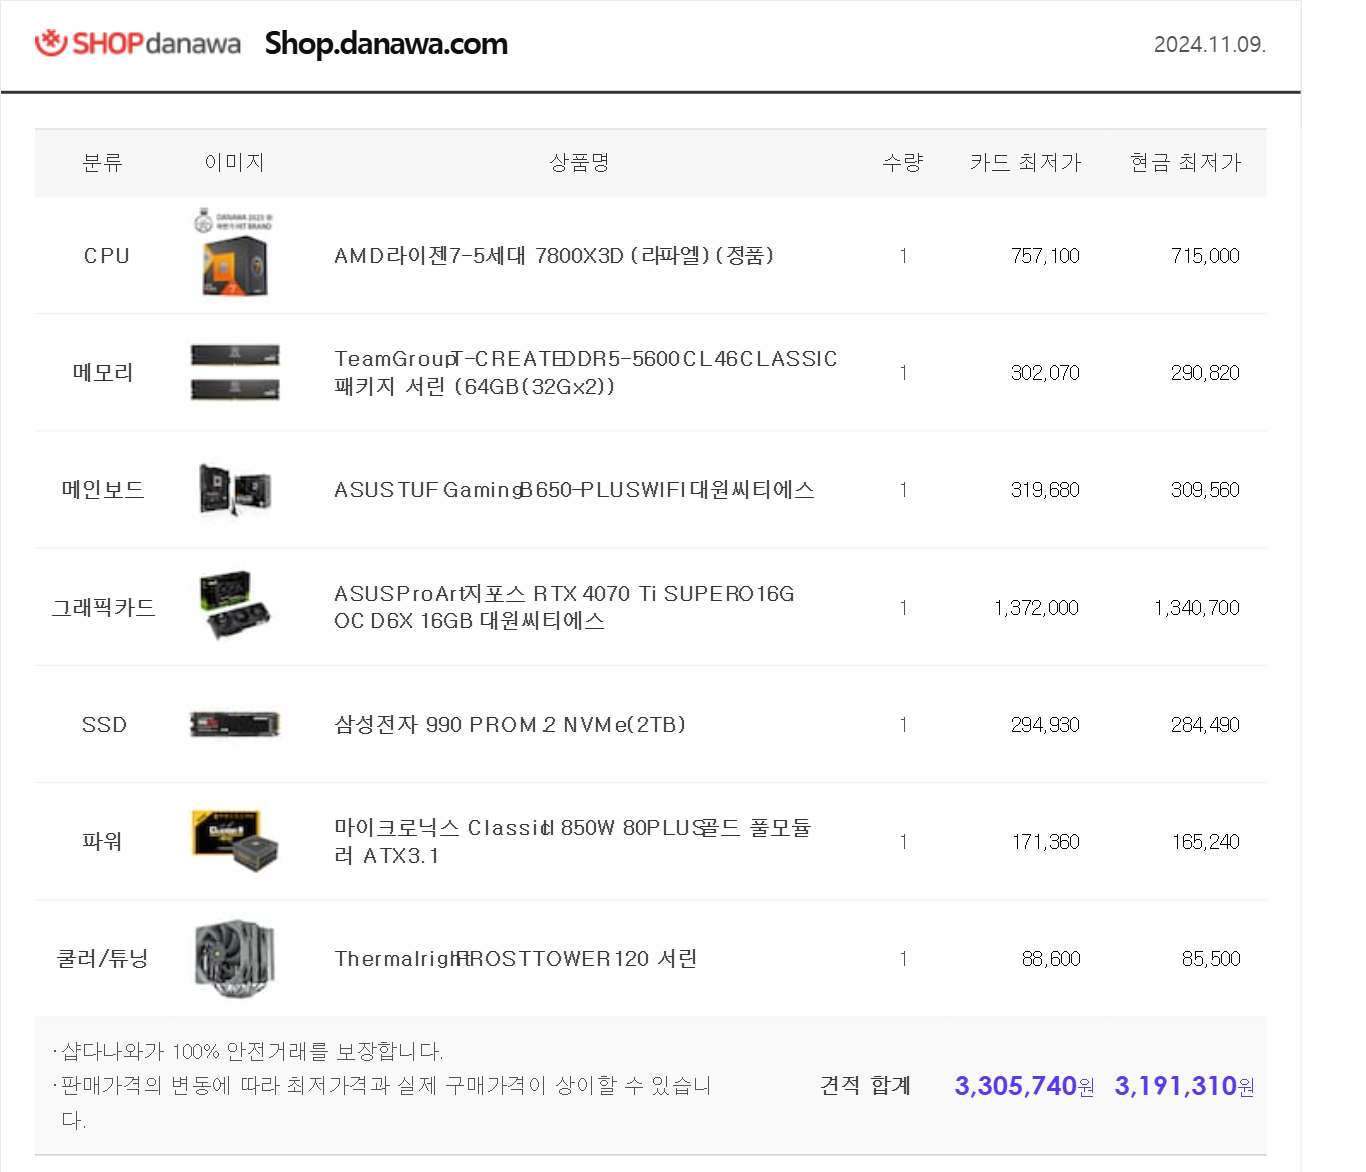Click graphics card price 1,372,000
Screen dimensions: 1366x1172
tap(1036, 608)
